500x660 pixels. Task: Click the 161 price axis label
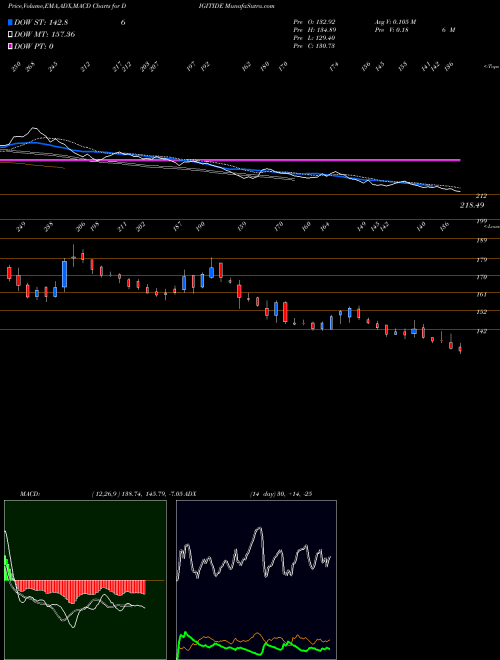[x=481, y=295]
